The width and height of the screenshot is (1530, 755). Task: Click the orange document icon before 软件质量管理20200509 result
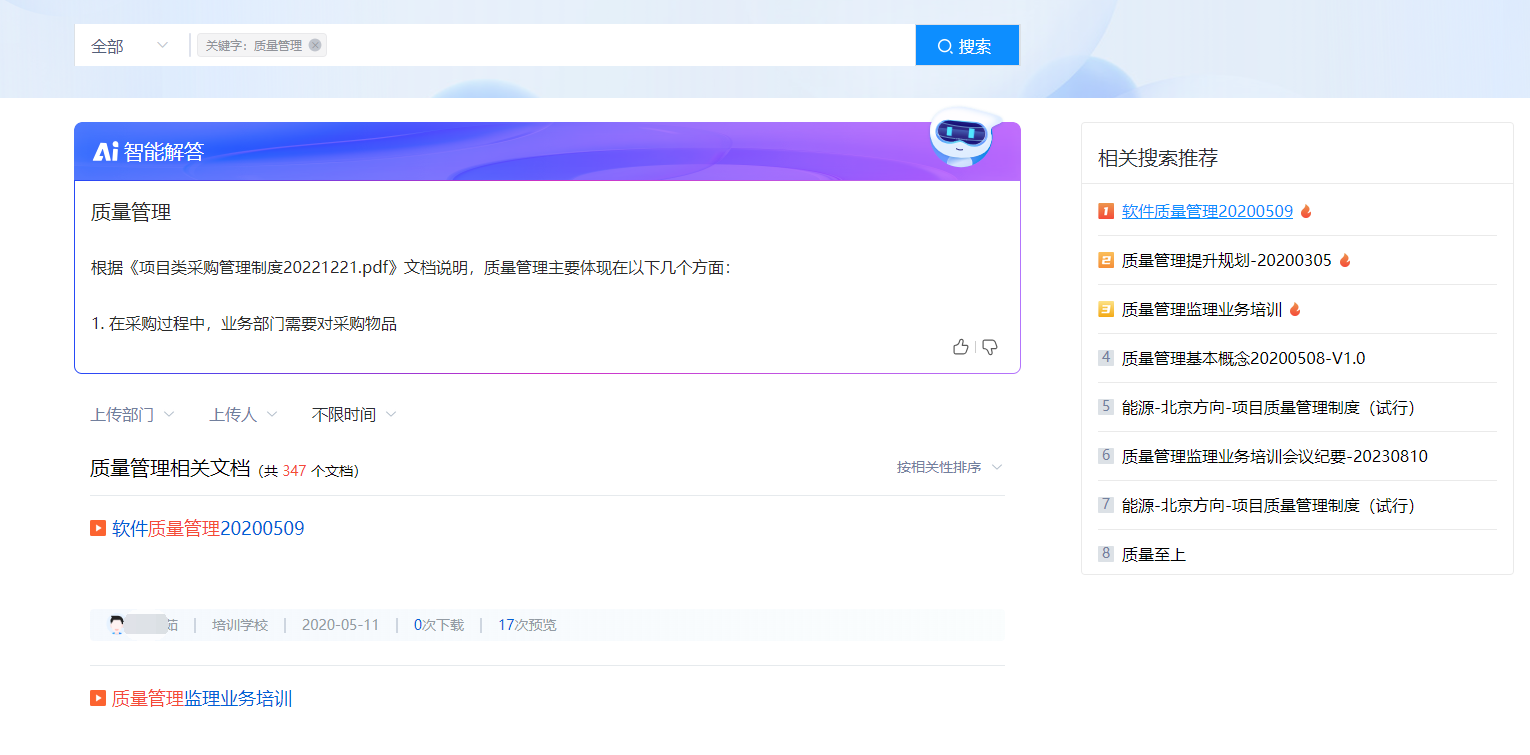(x=98, y=528)
